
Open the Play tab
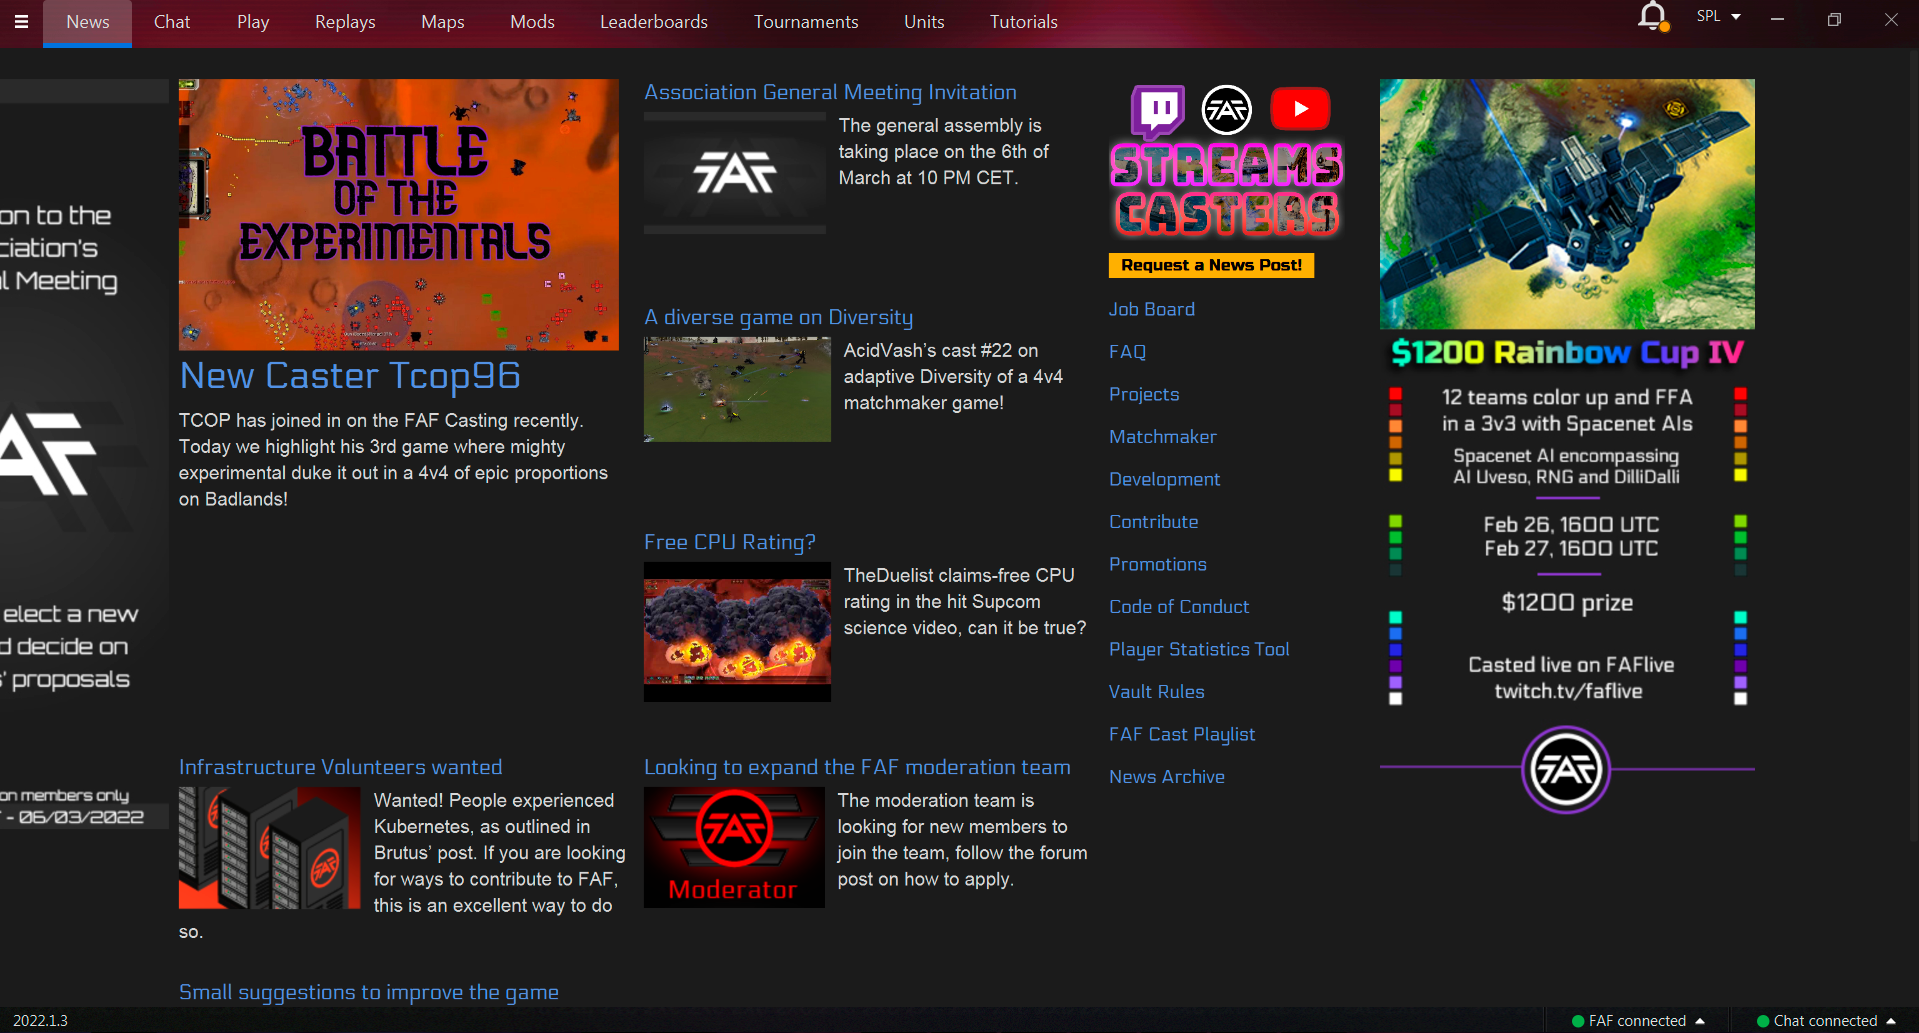coord(253,22)
